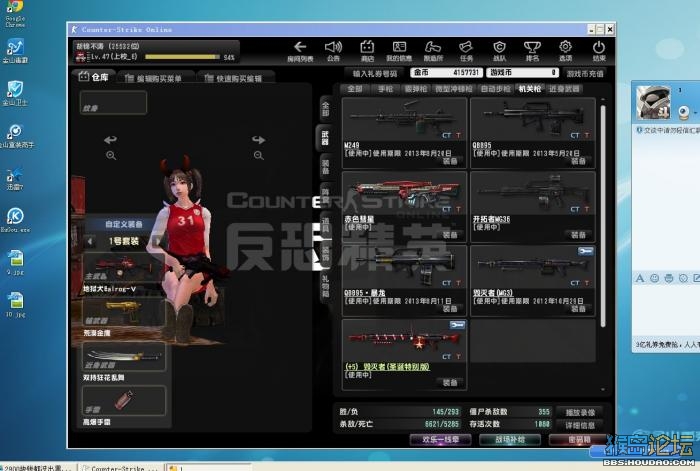
Task: Select the 机关枪 (machine gun) filter tab
Action: click(530, 89)
